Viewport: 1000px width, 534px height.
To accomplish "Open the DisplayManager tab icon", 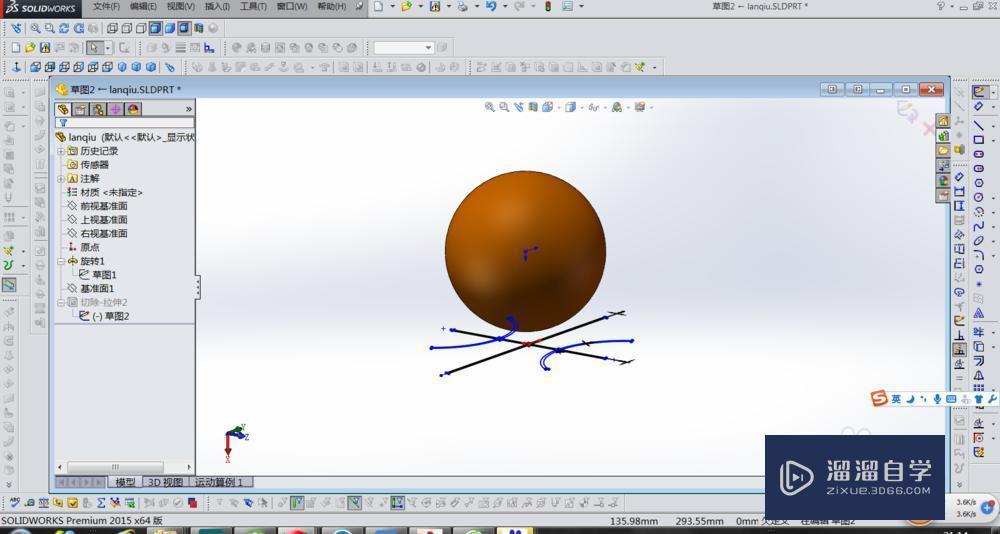I will (x=133, y=109).
